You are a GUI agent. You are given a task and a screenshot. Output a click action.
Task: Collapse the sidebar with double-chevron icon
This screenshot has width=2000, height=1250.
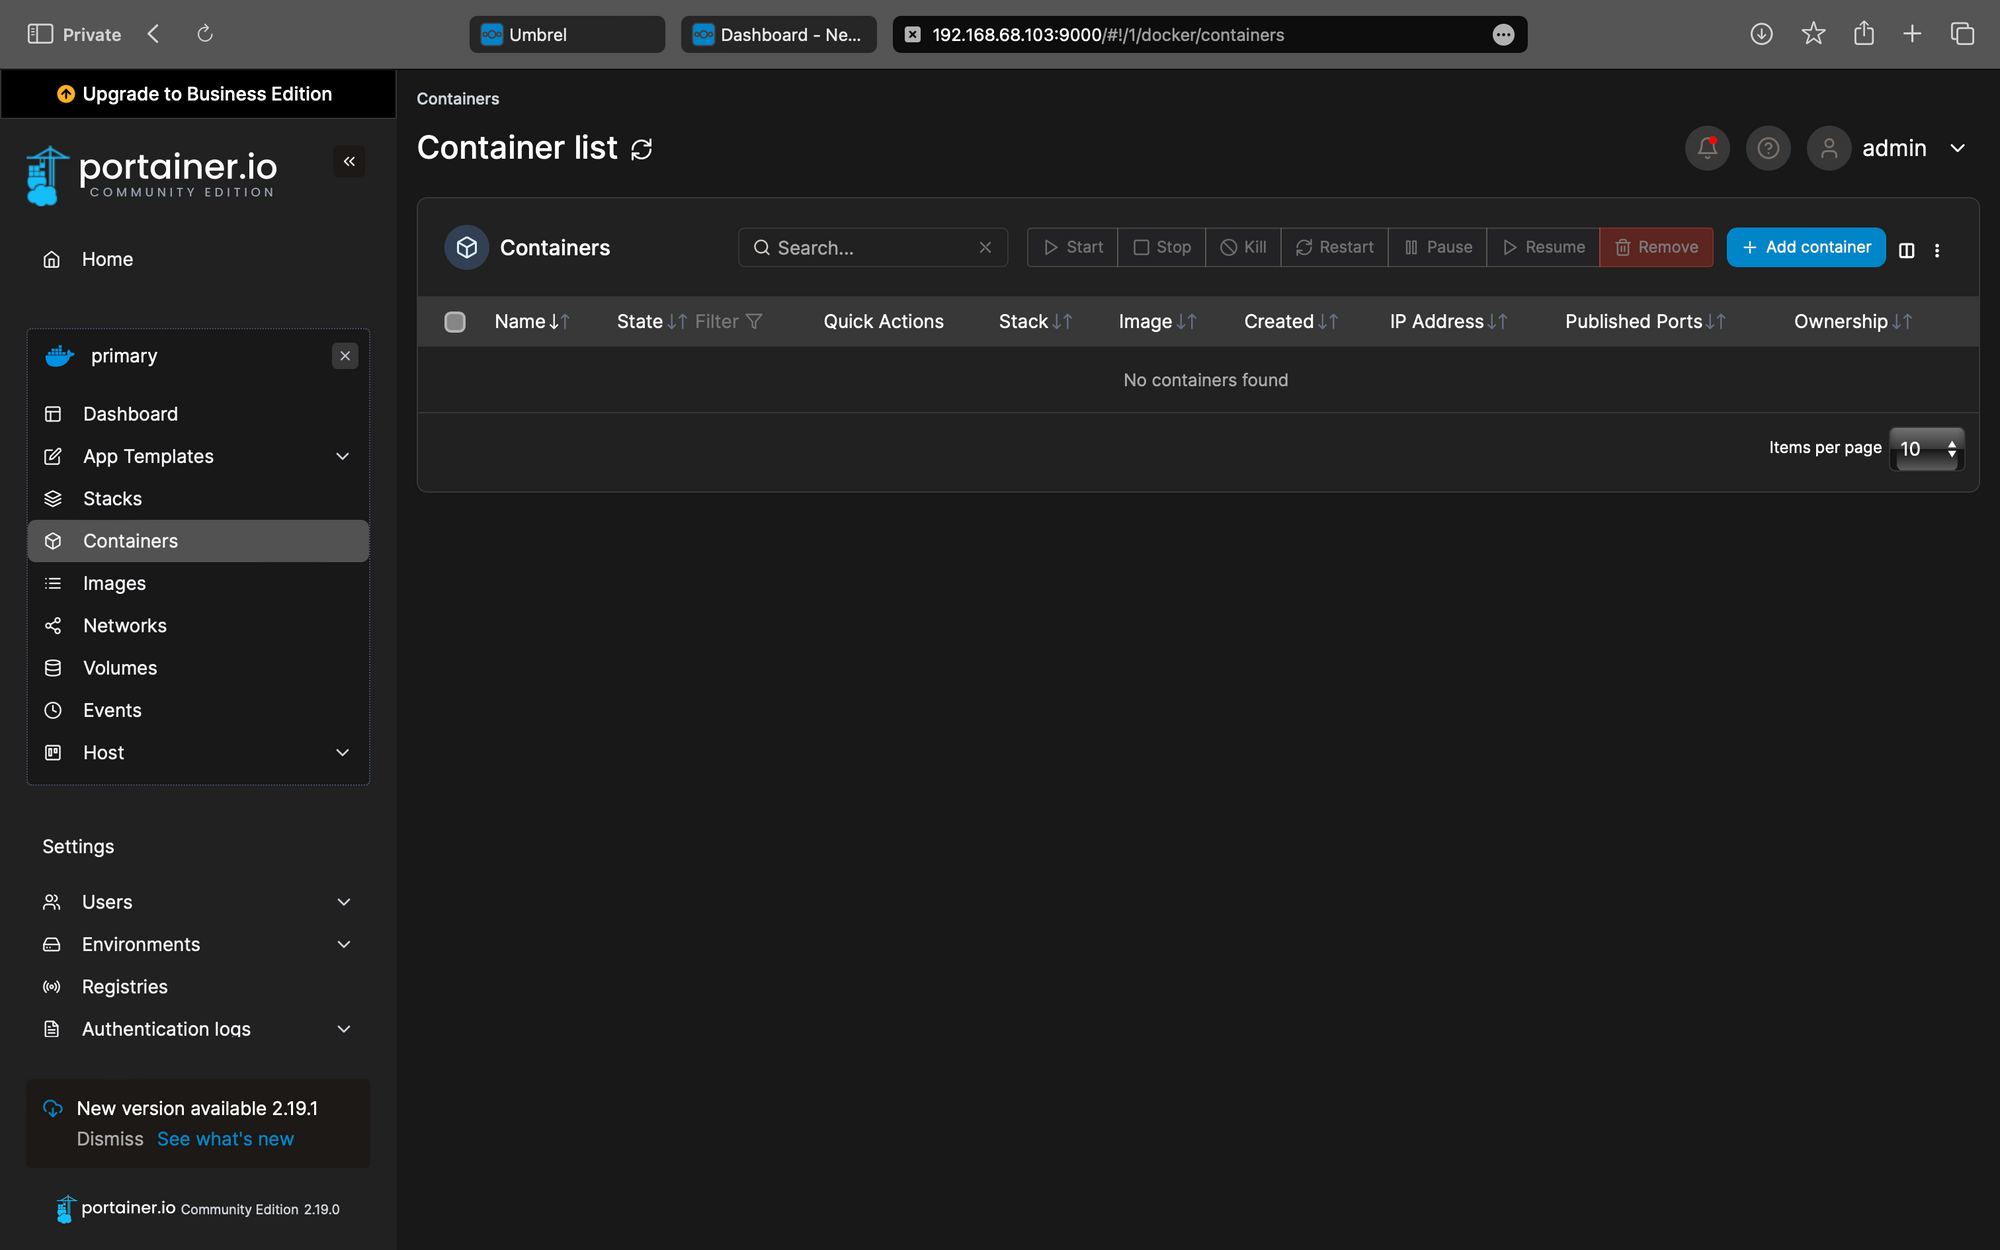(349, 161)
